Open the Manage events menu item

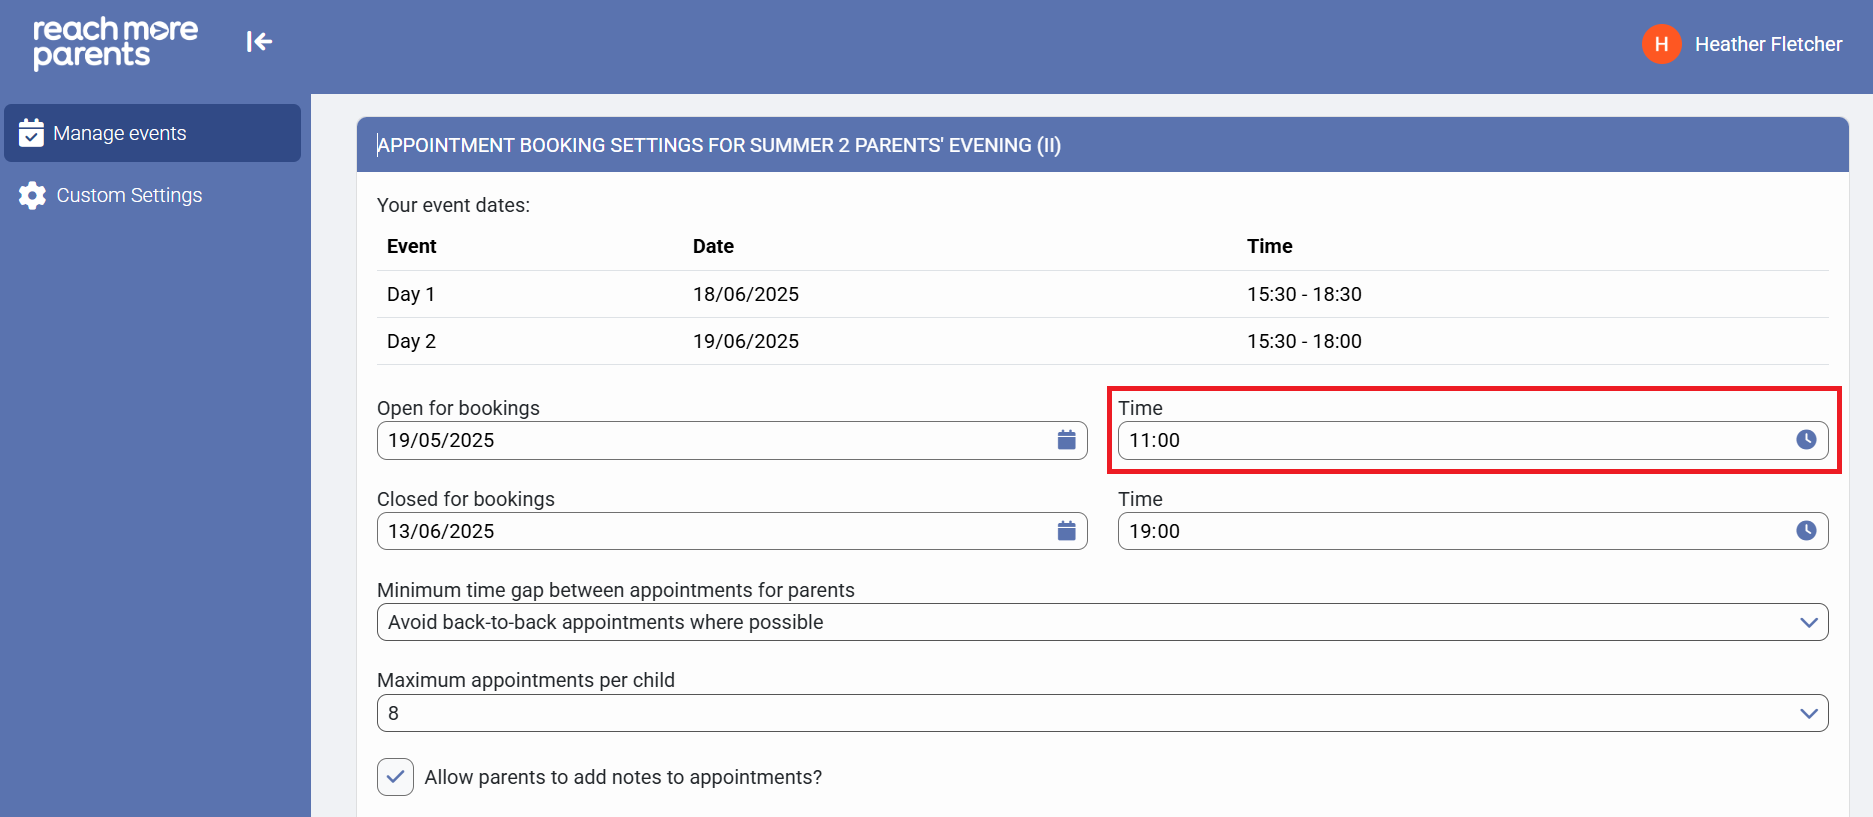click(120, 133)
